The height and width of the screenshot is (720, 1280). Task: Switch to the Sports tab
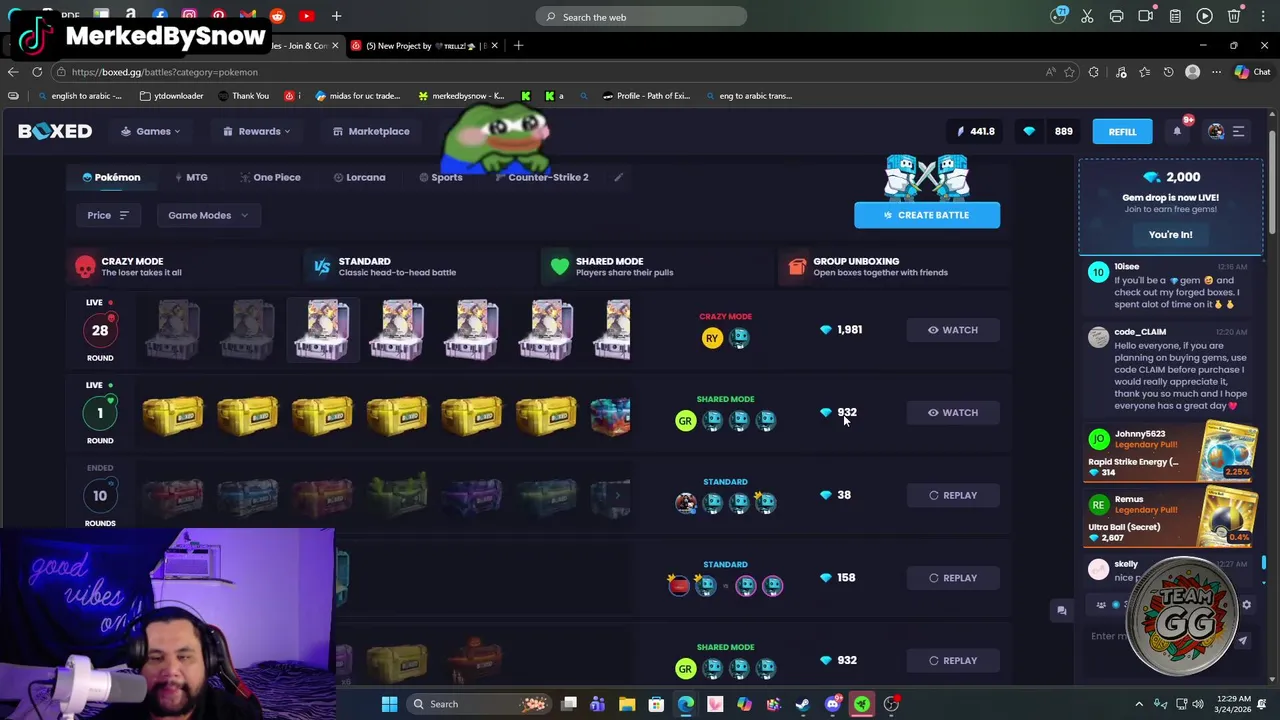(x=441, y=177)
